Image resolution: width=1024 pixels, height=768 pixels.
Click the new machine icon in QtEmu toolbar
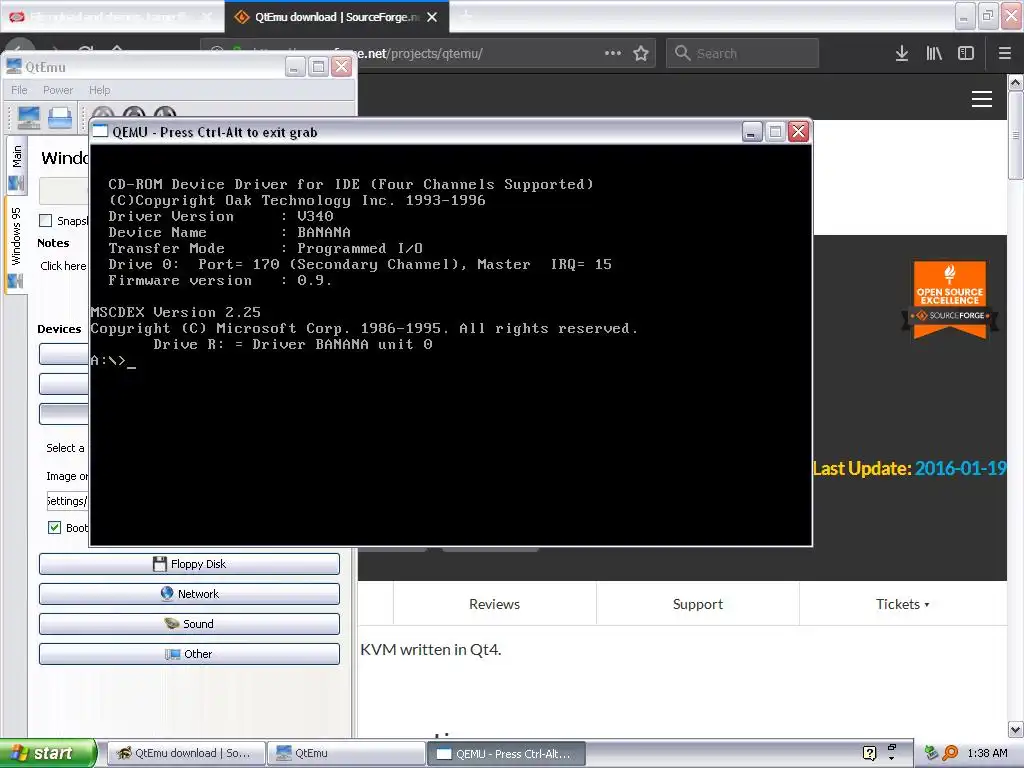(29, 118)
